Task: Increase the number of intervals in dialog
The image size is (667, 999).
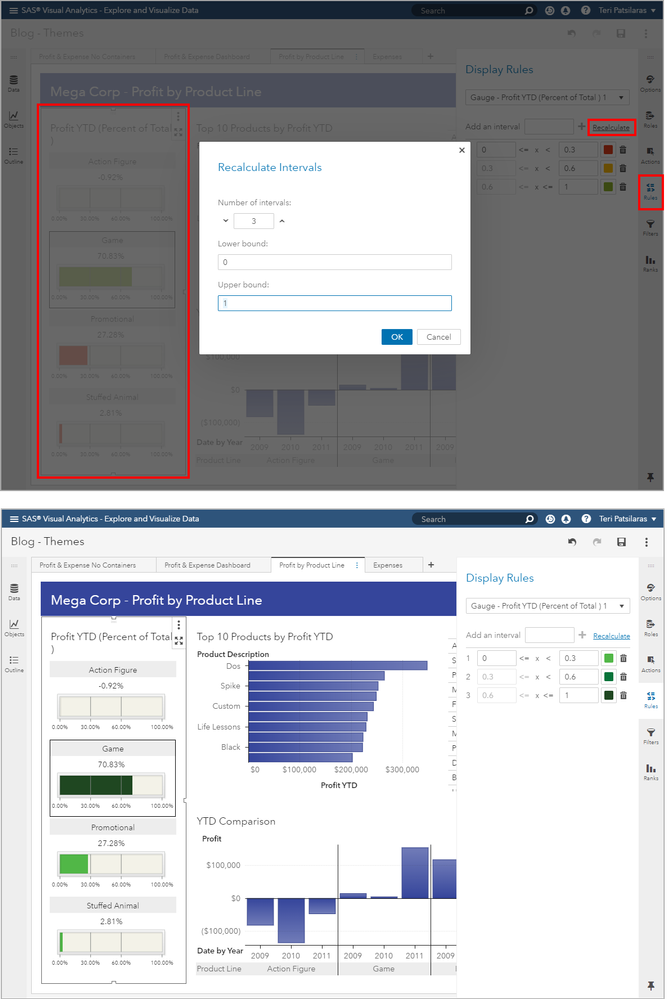Action: (x=282, y=221)
